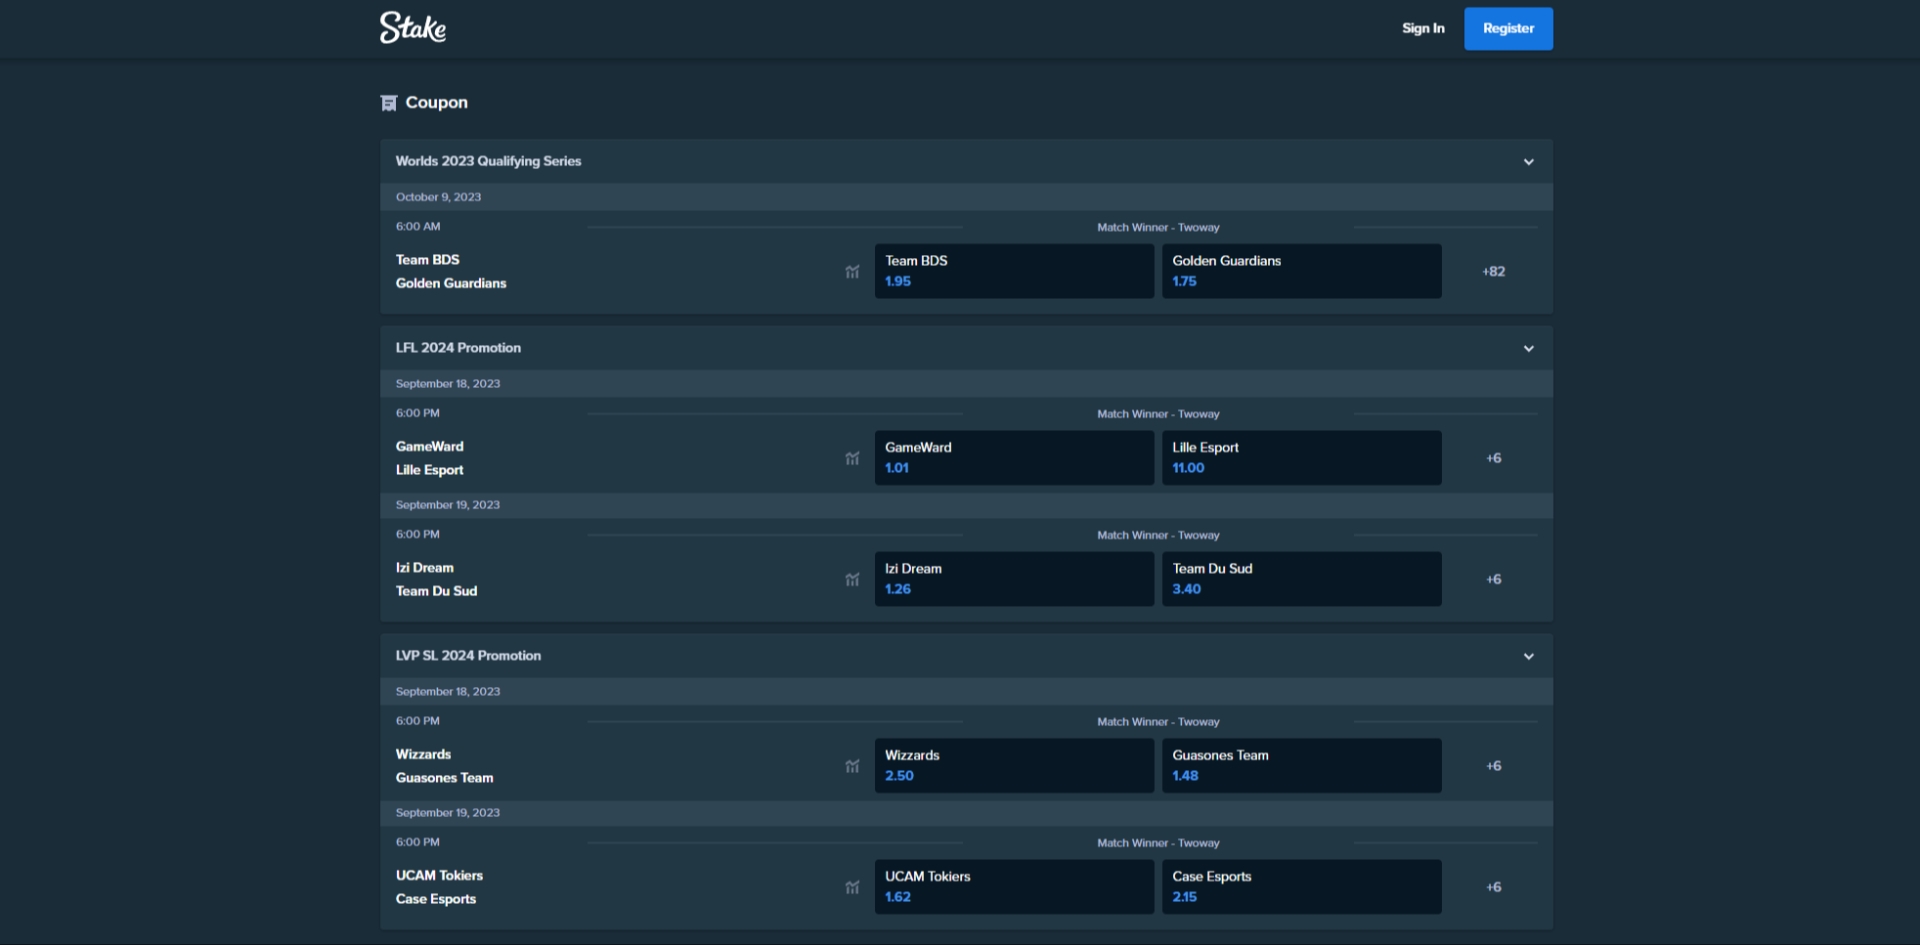The image size is (1920, 945).
Task: Click LFL 2024 Promotion title
Action: tap(458, 348)
